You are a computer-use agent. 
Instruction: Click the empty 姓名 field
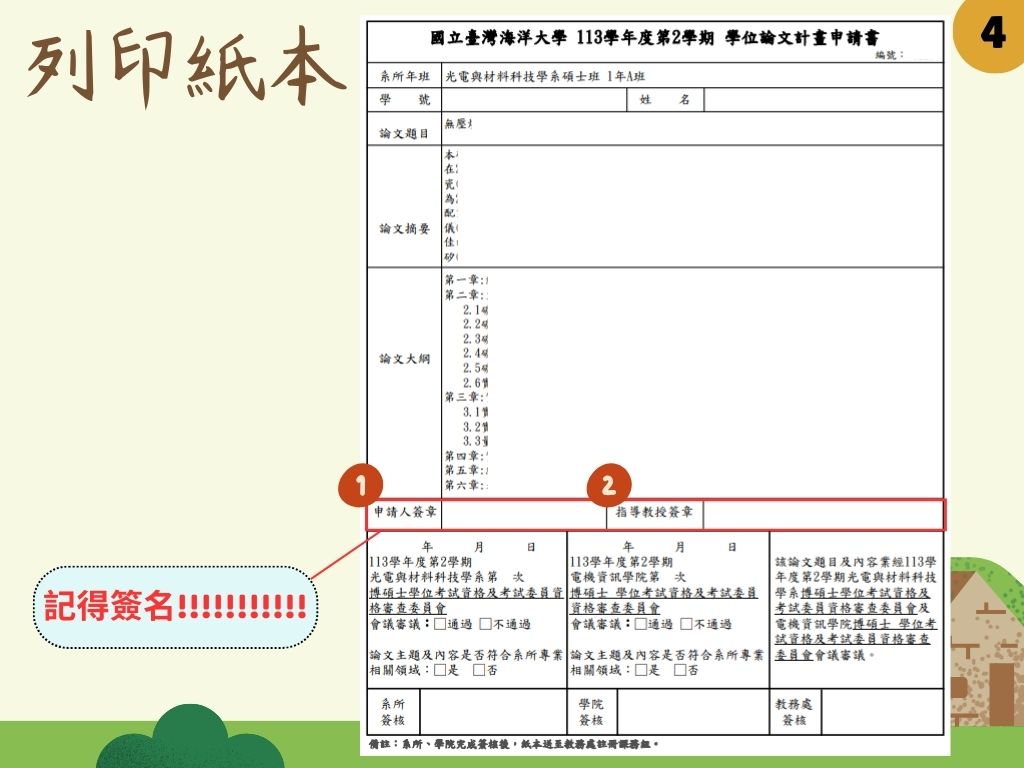[822, 100]
